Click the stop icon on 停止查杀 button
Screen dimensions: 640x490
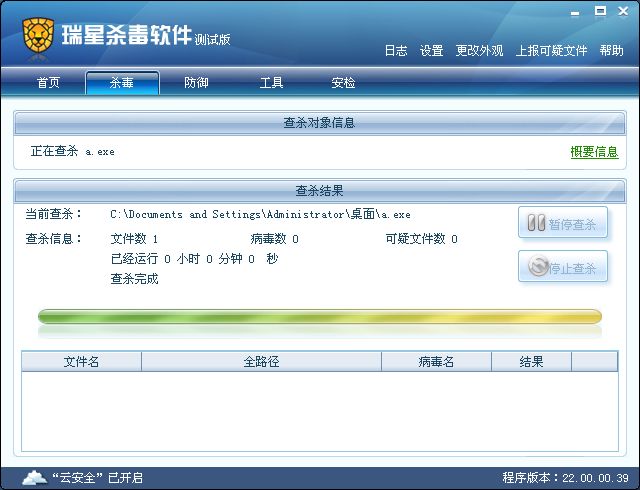(x=538, y=266)
